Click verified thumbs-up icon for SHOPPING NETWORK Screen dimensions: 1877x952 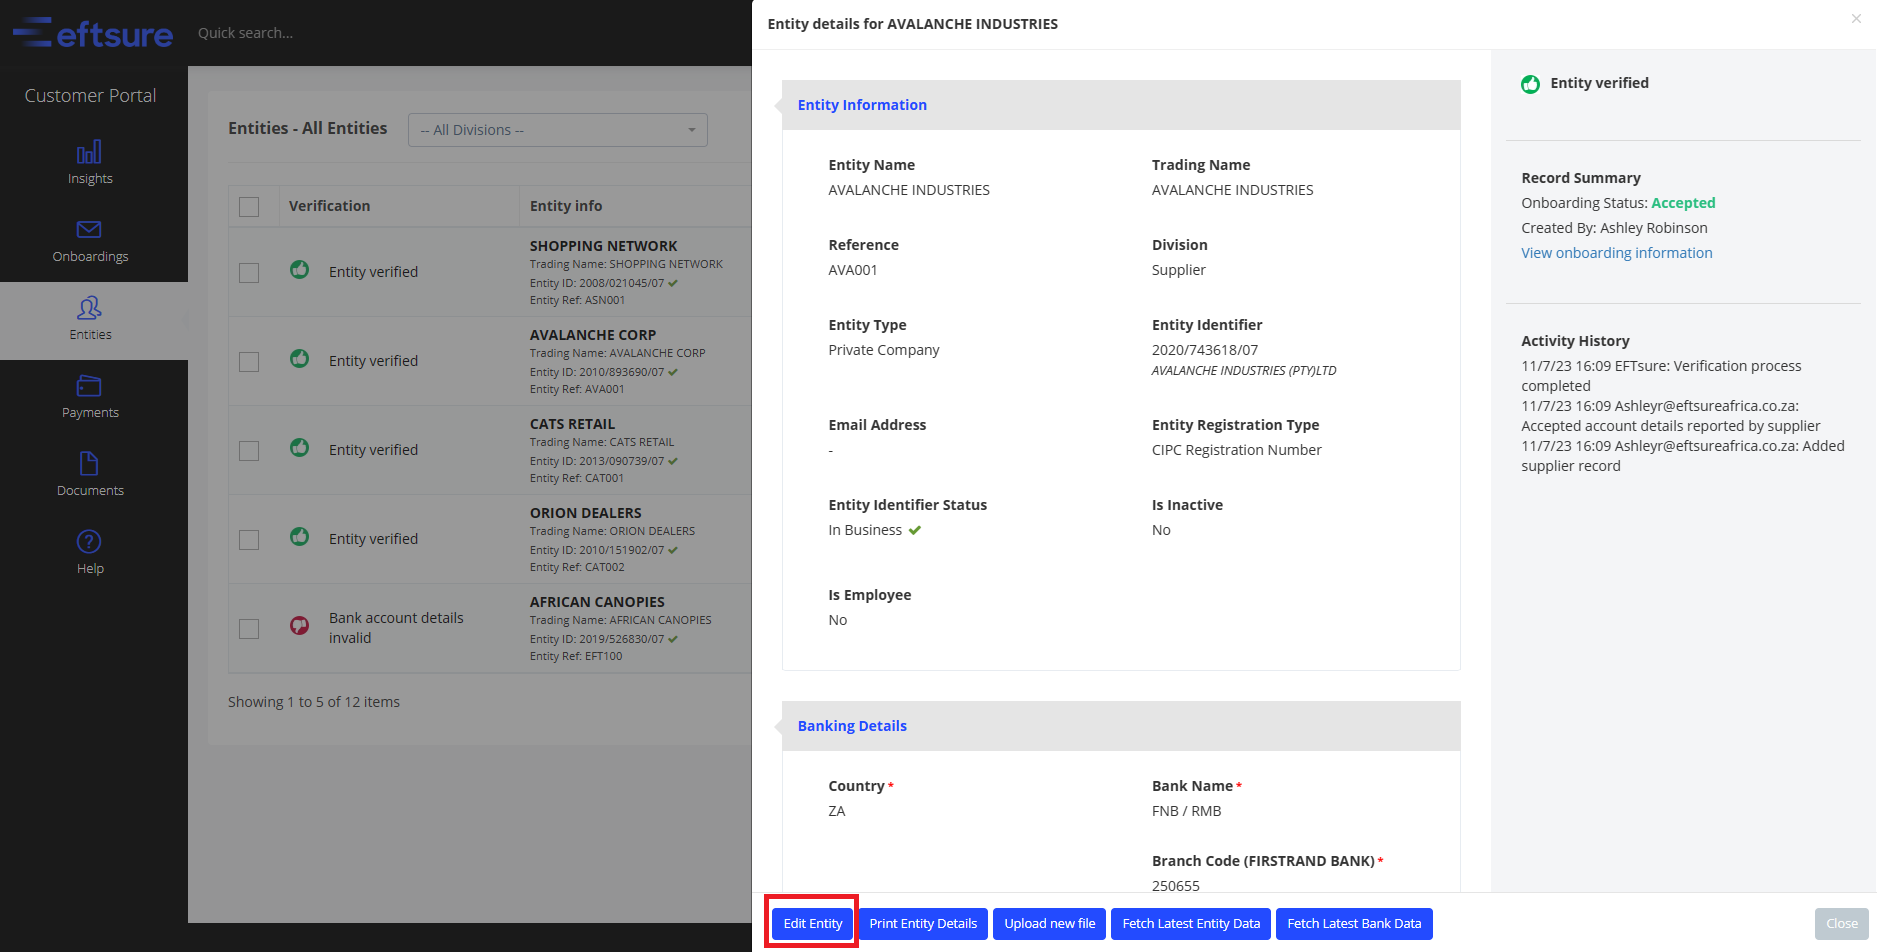(x=299, y=269)
